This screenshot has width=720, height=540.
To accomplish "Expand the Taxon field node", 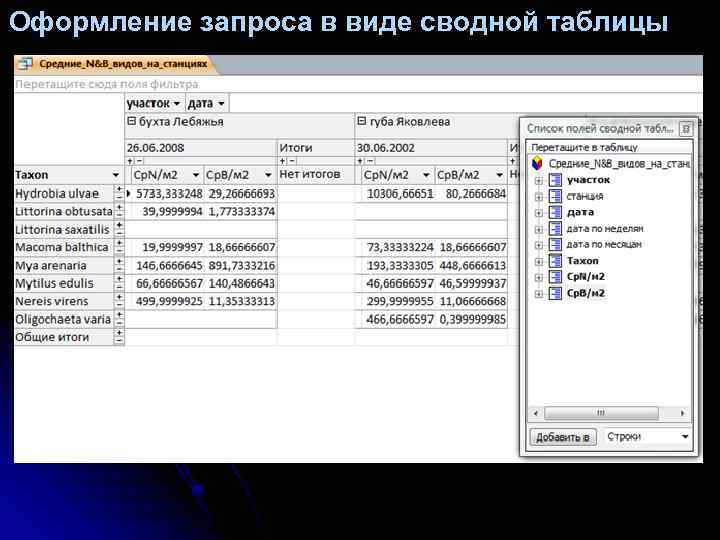I will (538, 262).
